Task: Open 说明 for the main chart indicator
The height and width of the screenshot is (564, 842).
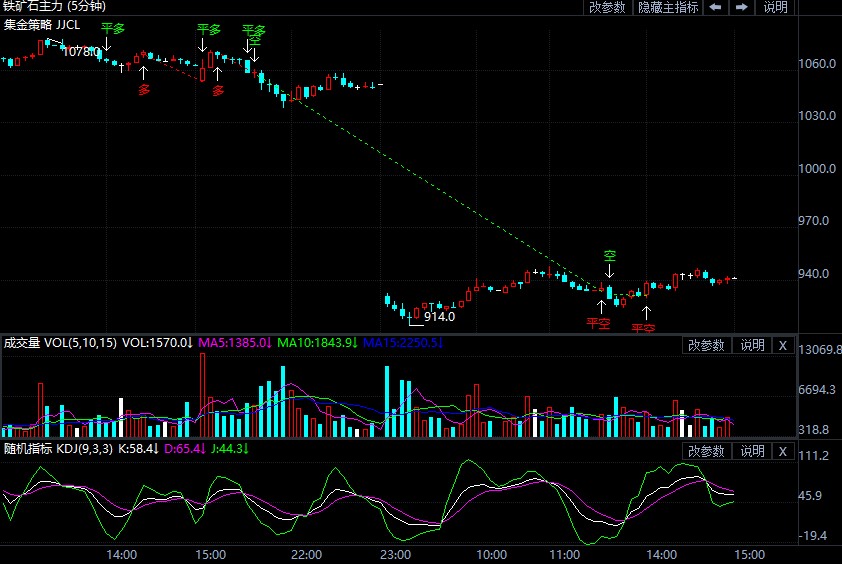Action: click(776, 7)
